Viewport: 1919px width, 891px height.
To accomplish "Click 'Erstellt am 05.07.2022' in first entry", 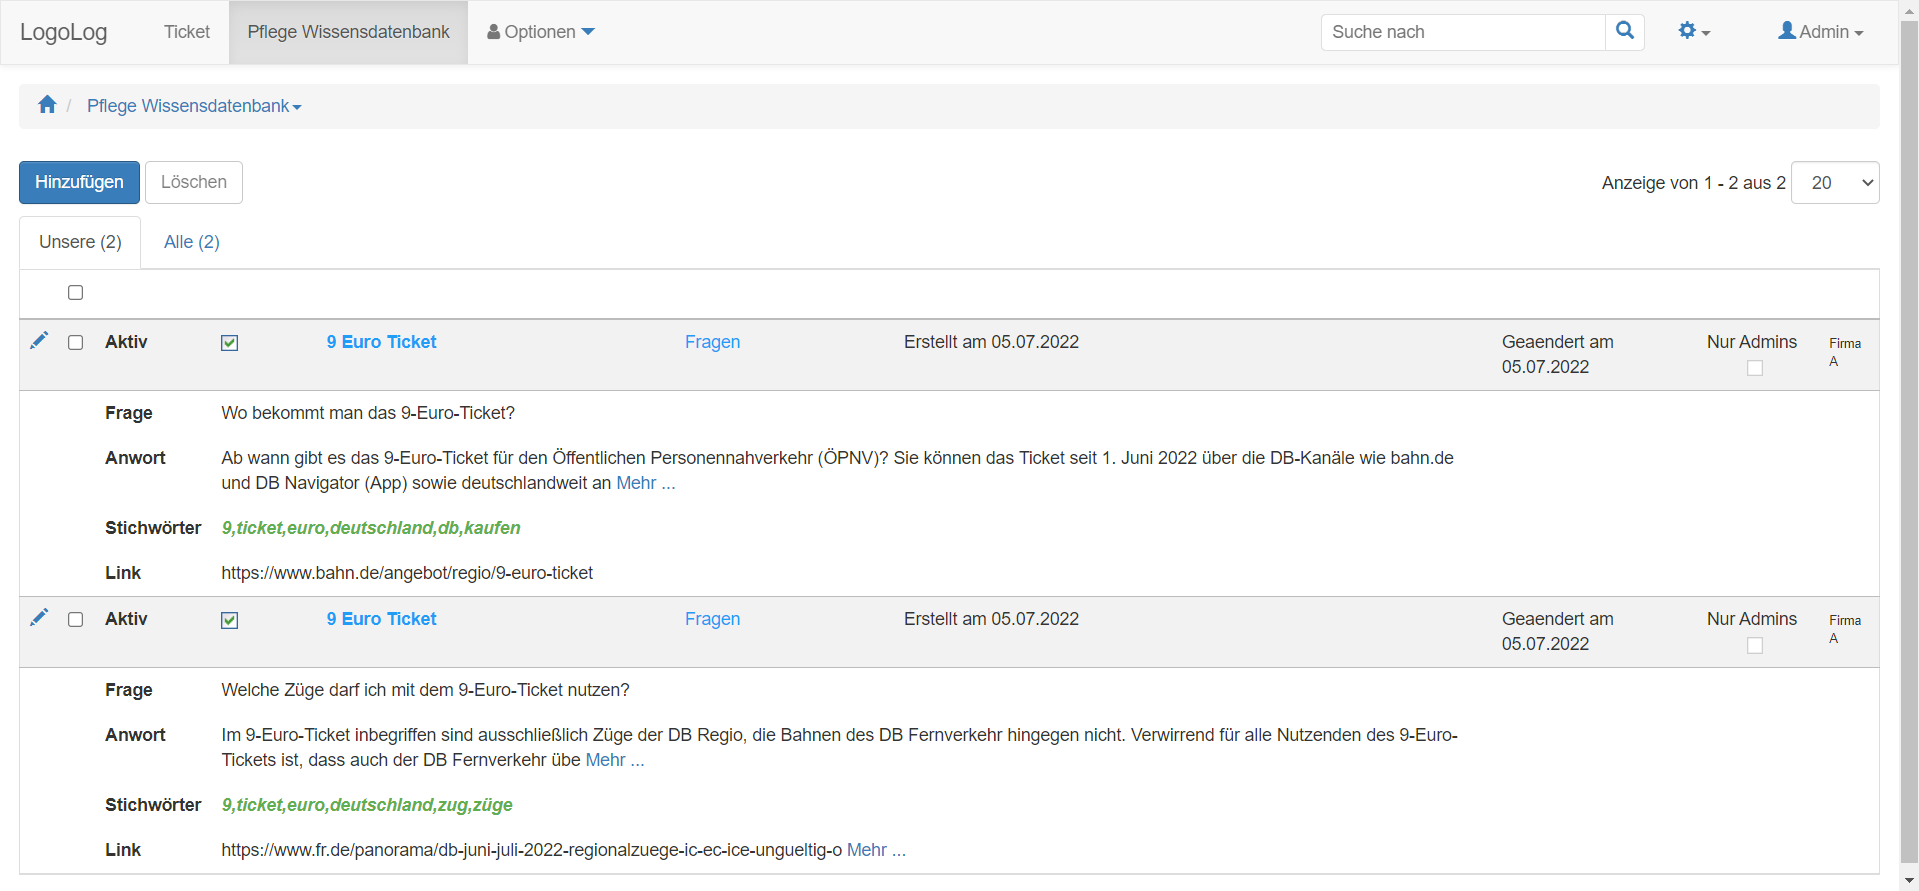I will click(991, 342).
